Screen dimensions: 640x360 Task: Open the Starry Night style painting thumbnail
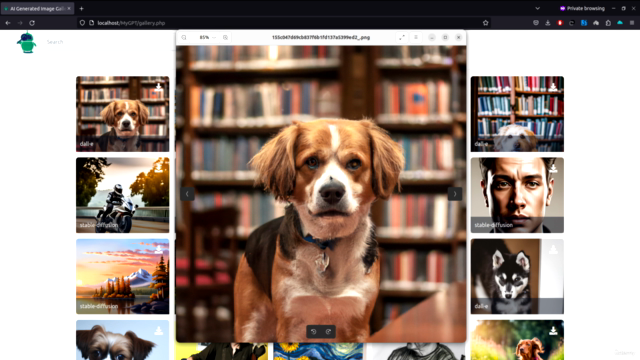(318, 351)
